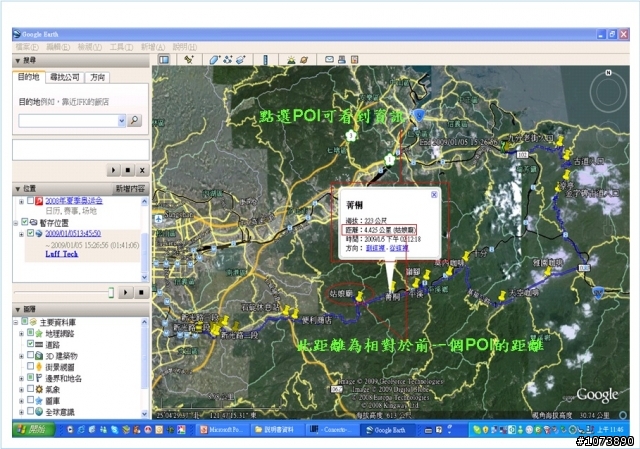Open the 工具(T) menu
The width and height of the screenshot is (640, 449).
click(121, 47)
